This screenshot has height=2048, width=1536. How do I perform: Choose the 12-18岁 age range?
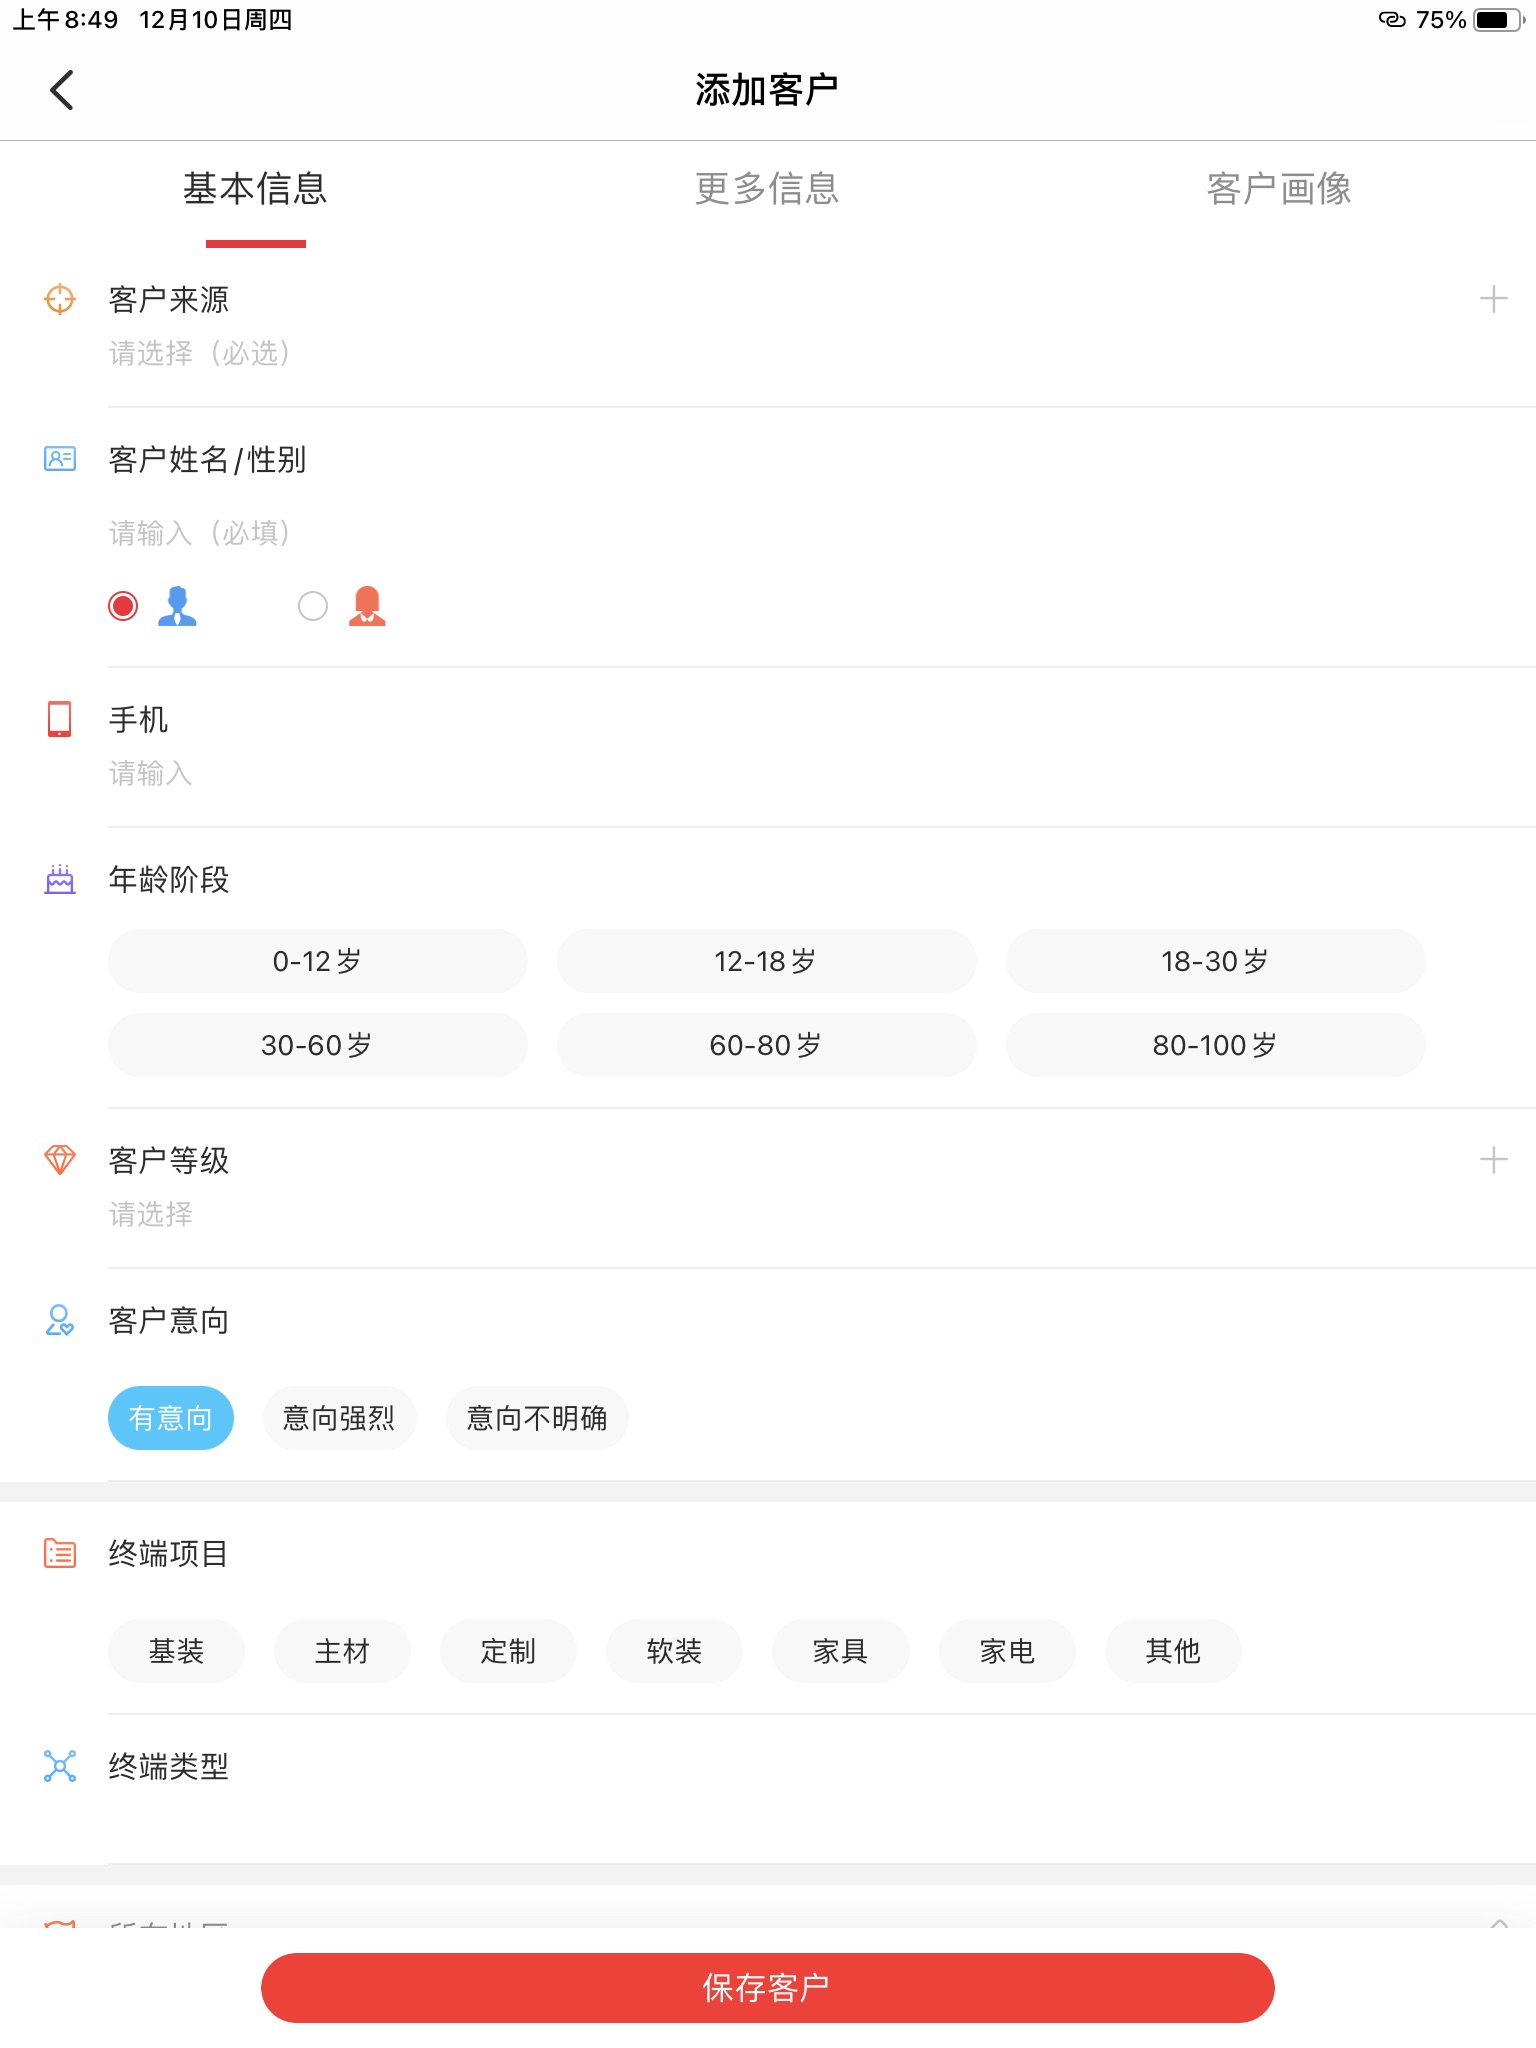click(x=767, y=961)
